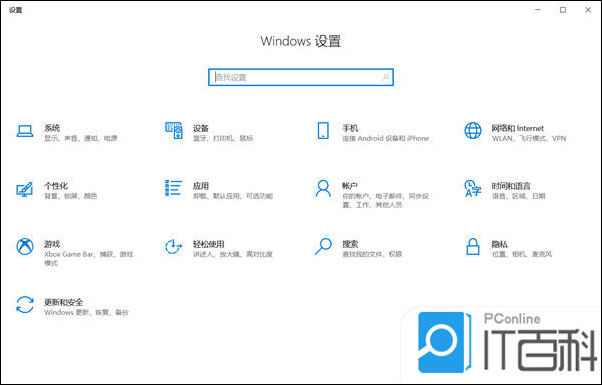Click the magnifier icon in the search box
This screenshot has width=602, height=385.
point(385,77)
